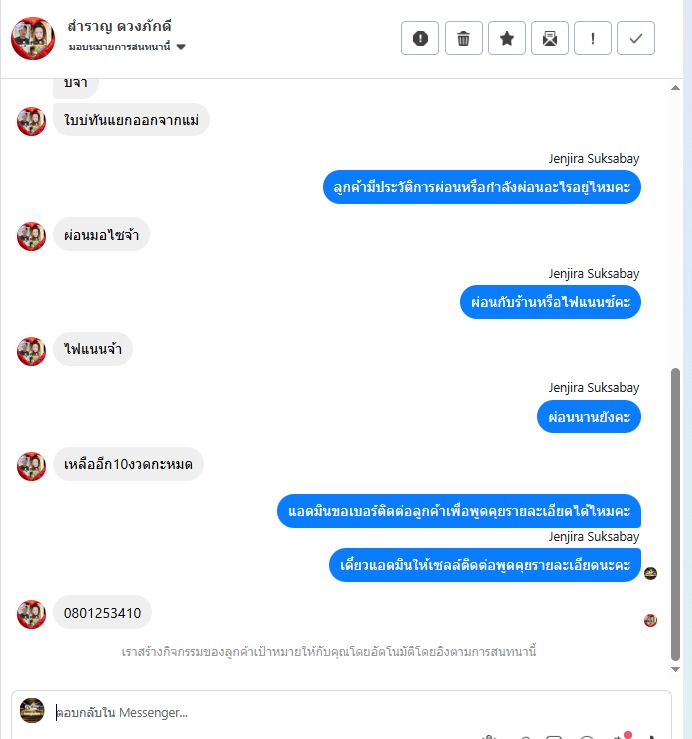Click the seen-by page avatar indicator
692x739 pixels.
click(651, 573)
